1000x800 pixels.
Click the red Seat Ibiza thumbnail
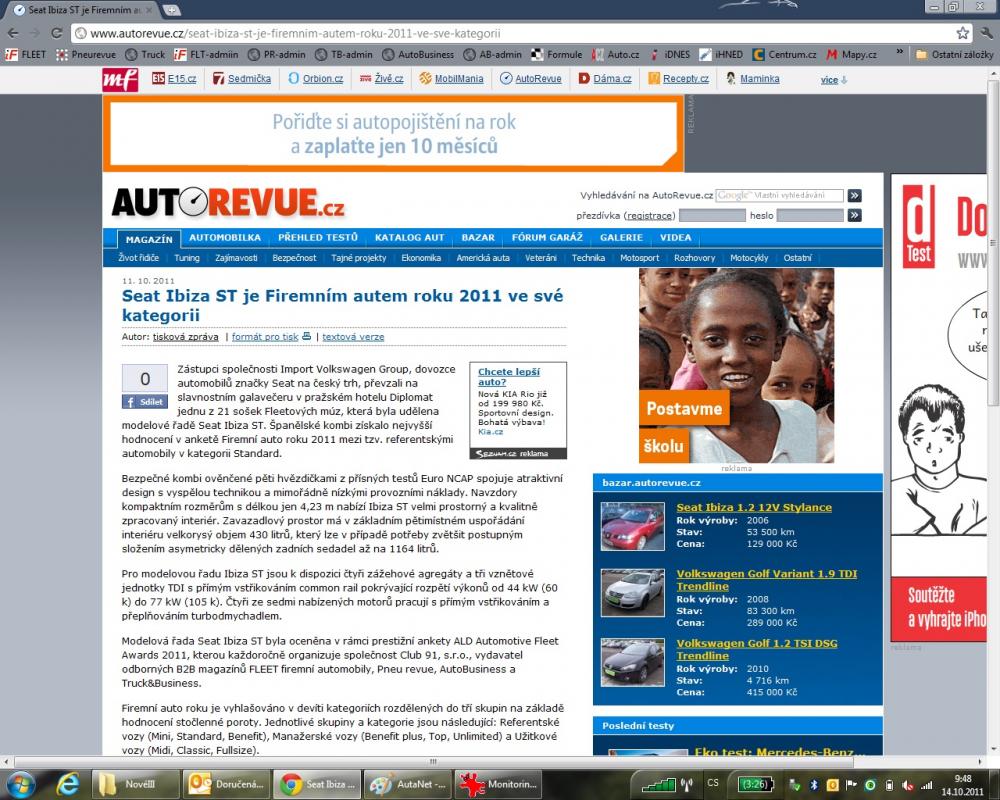click(633, 526)
